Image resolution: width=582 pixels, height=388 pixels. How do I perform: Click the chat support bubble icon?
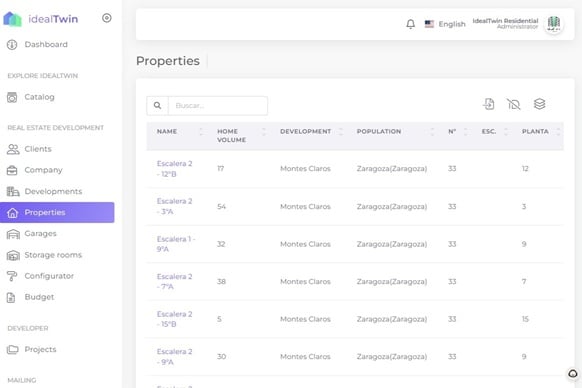click(x=573, y=374)
